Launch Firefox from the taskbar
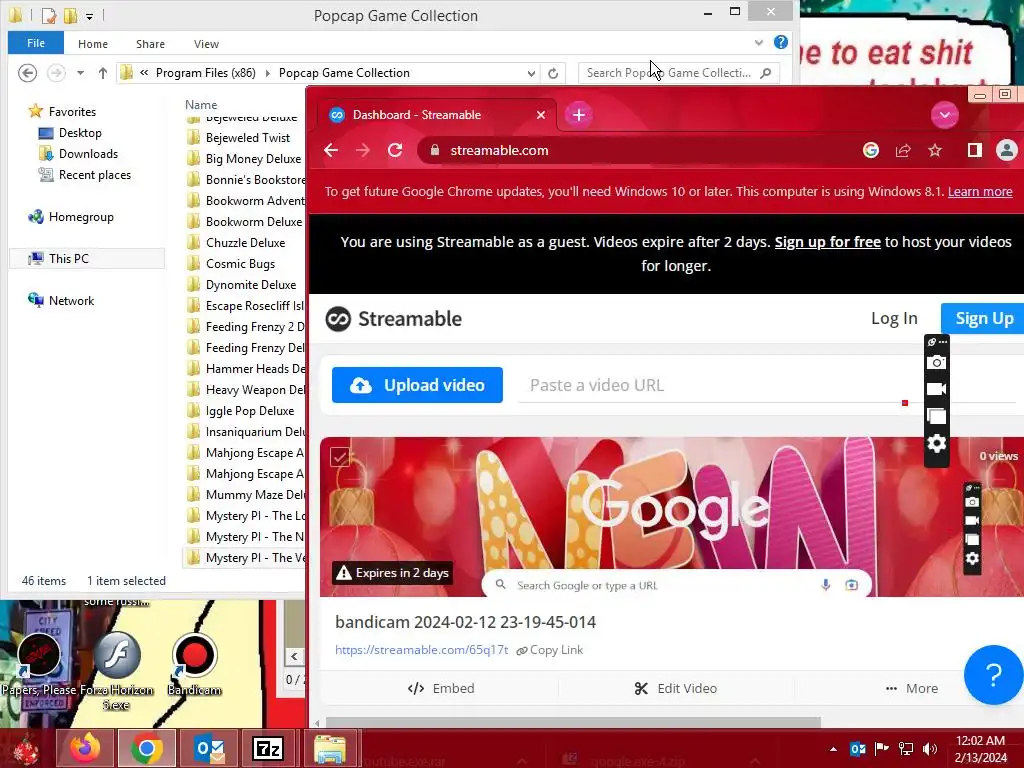 [x=86, y=748]
